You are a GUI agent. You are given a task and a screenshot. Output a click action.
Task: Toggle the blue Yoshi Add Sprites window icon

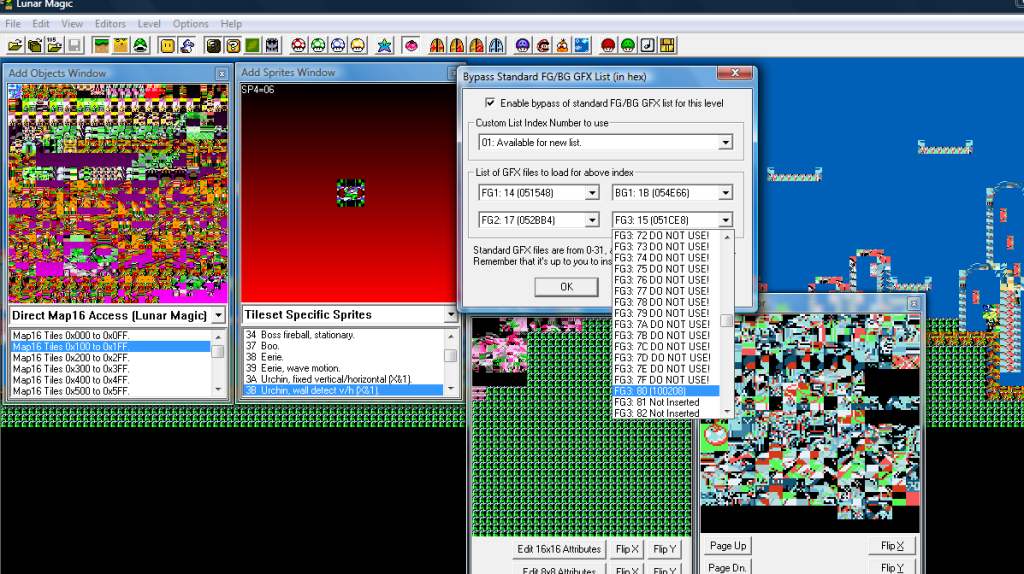coord(187,46)
